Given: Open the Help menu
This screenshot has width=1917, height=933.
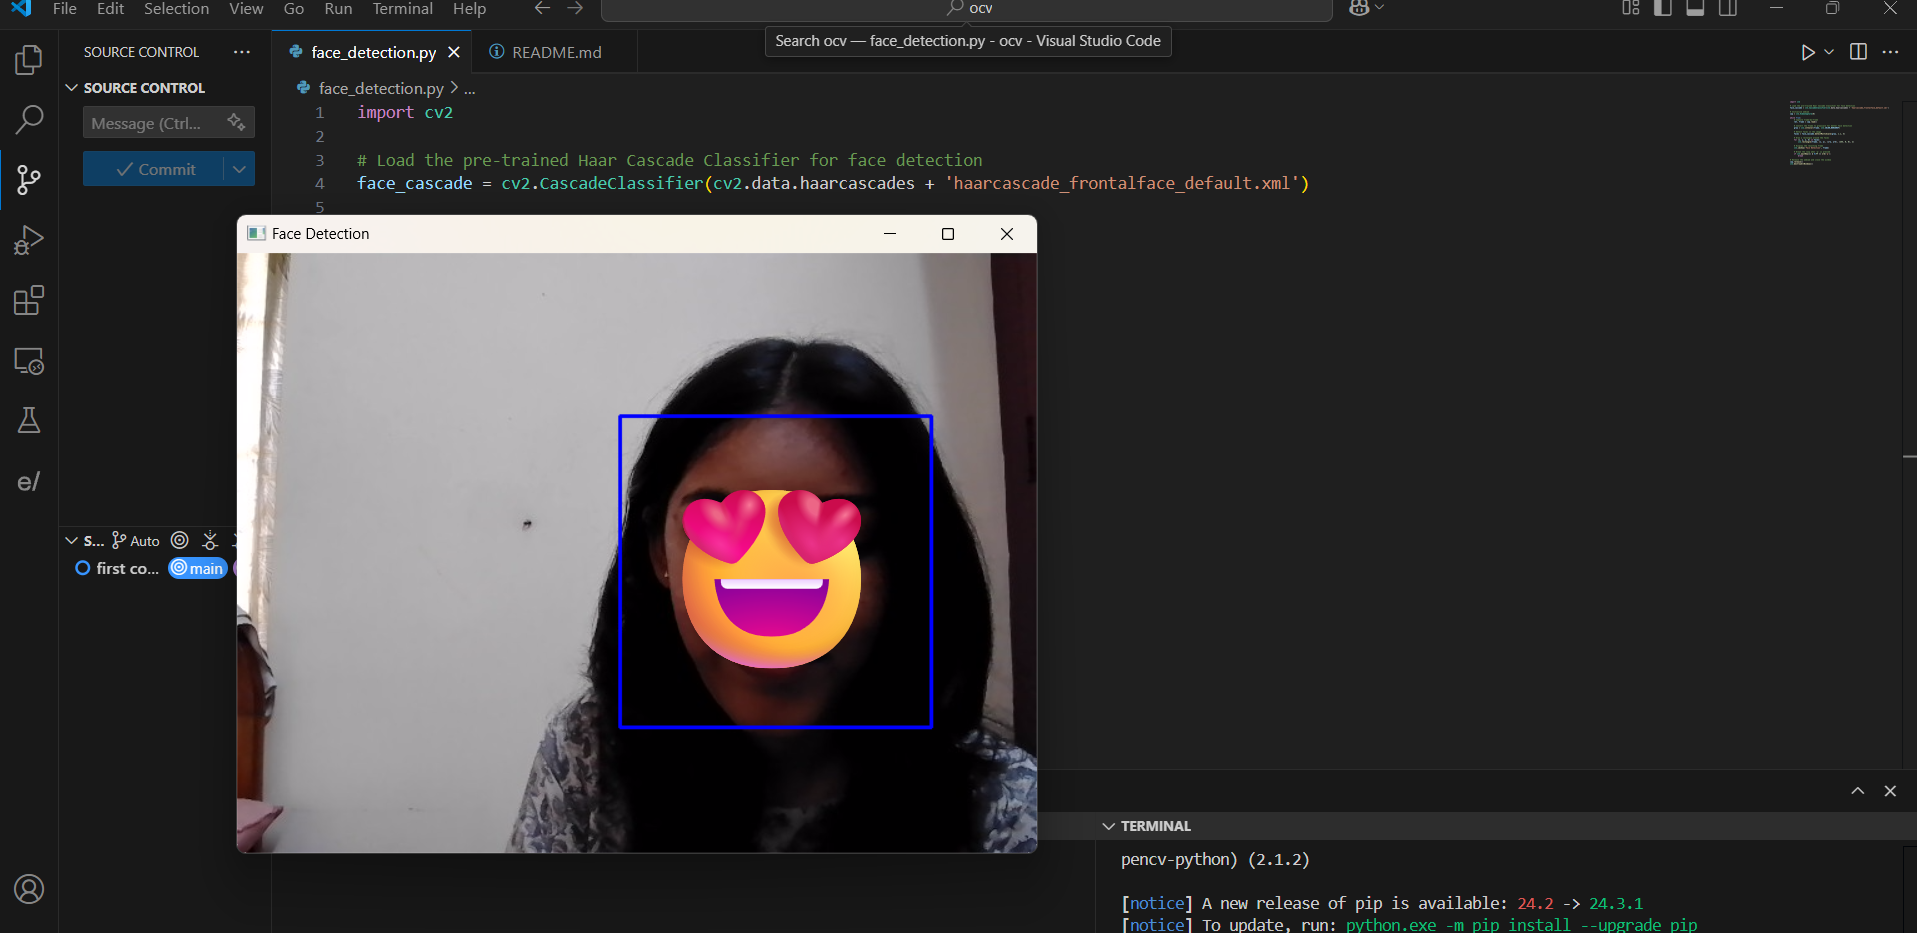Looking at the screenshot, I should click(469, 9).
